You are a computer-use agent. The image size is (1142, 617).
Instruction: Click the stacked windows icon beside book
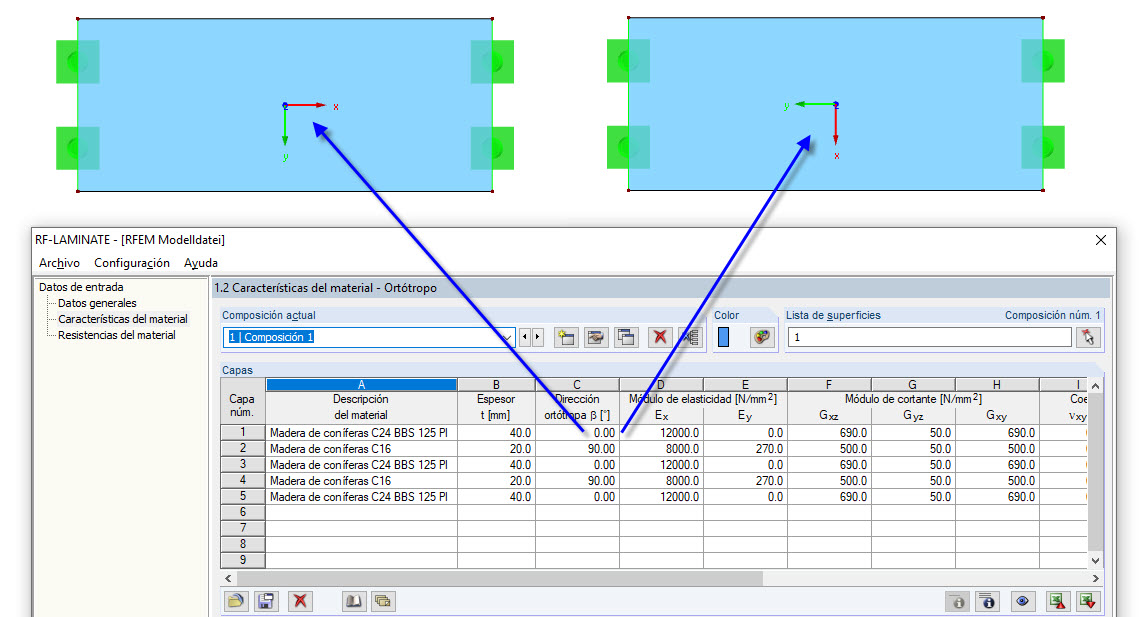pyautogui.click(x=383, y=601)
